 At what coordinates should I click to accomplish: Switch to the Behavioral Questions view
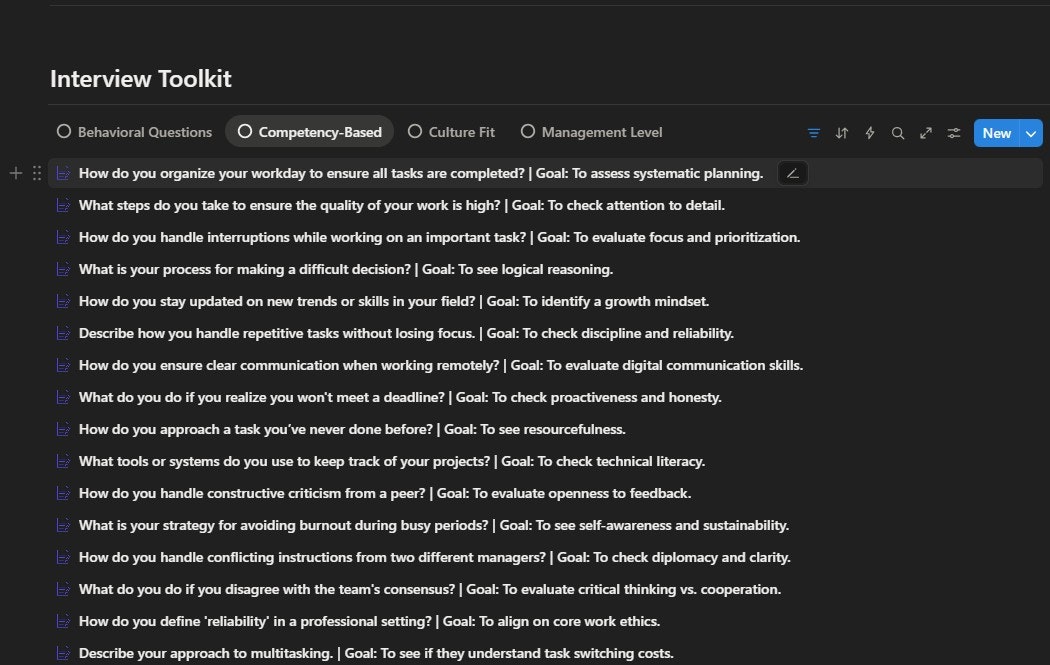click(146, 131)
